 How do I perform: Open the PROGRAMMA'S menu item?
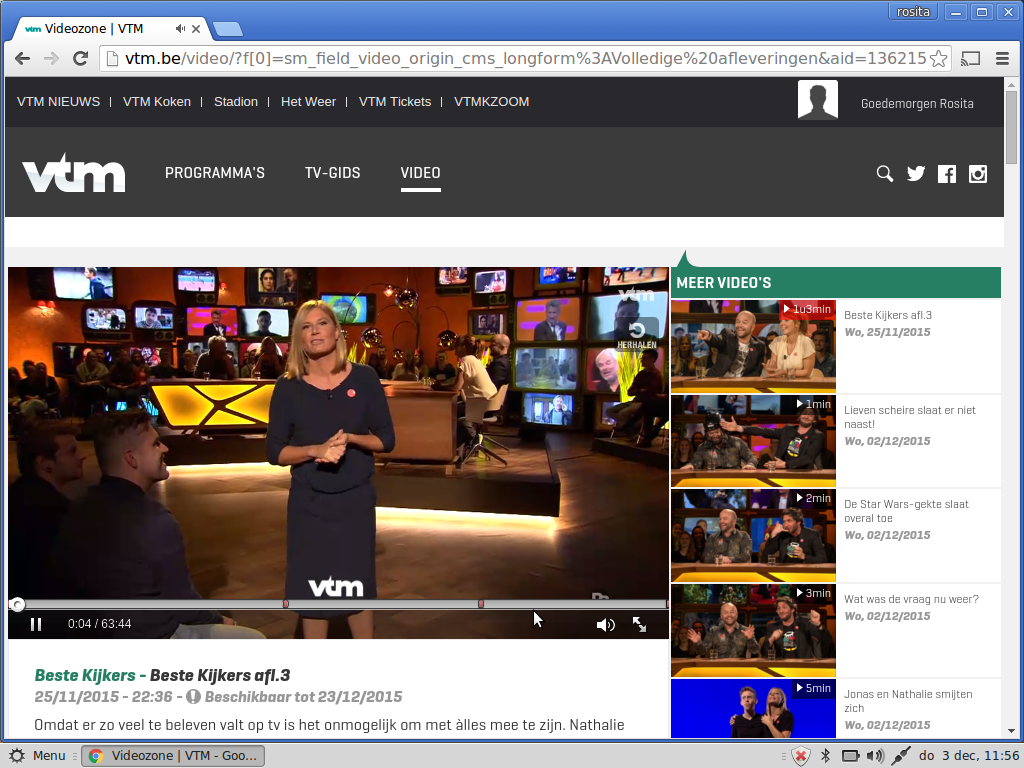pyautogui.click(x=215, y=173)
